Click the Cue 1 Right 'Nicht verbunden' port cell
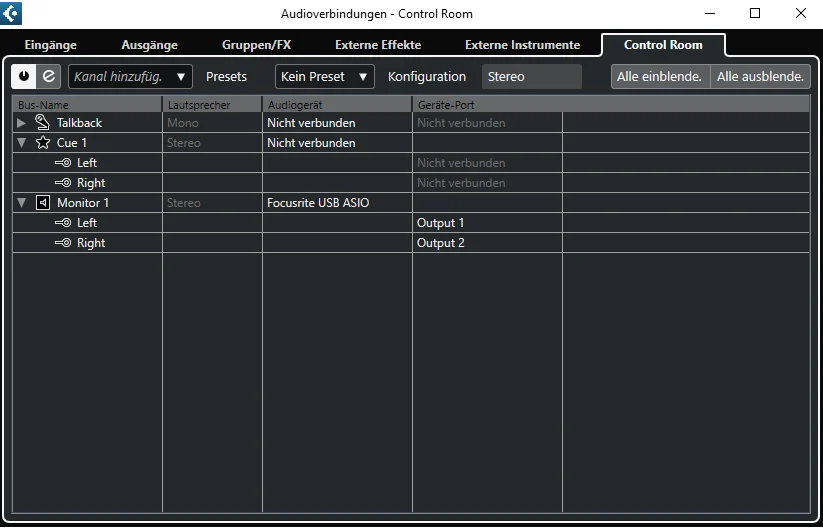Screen dimensions: 823x528 point(487,183)
